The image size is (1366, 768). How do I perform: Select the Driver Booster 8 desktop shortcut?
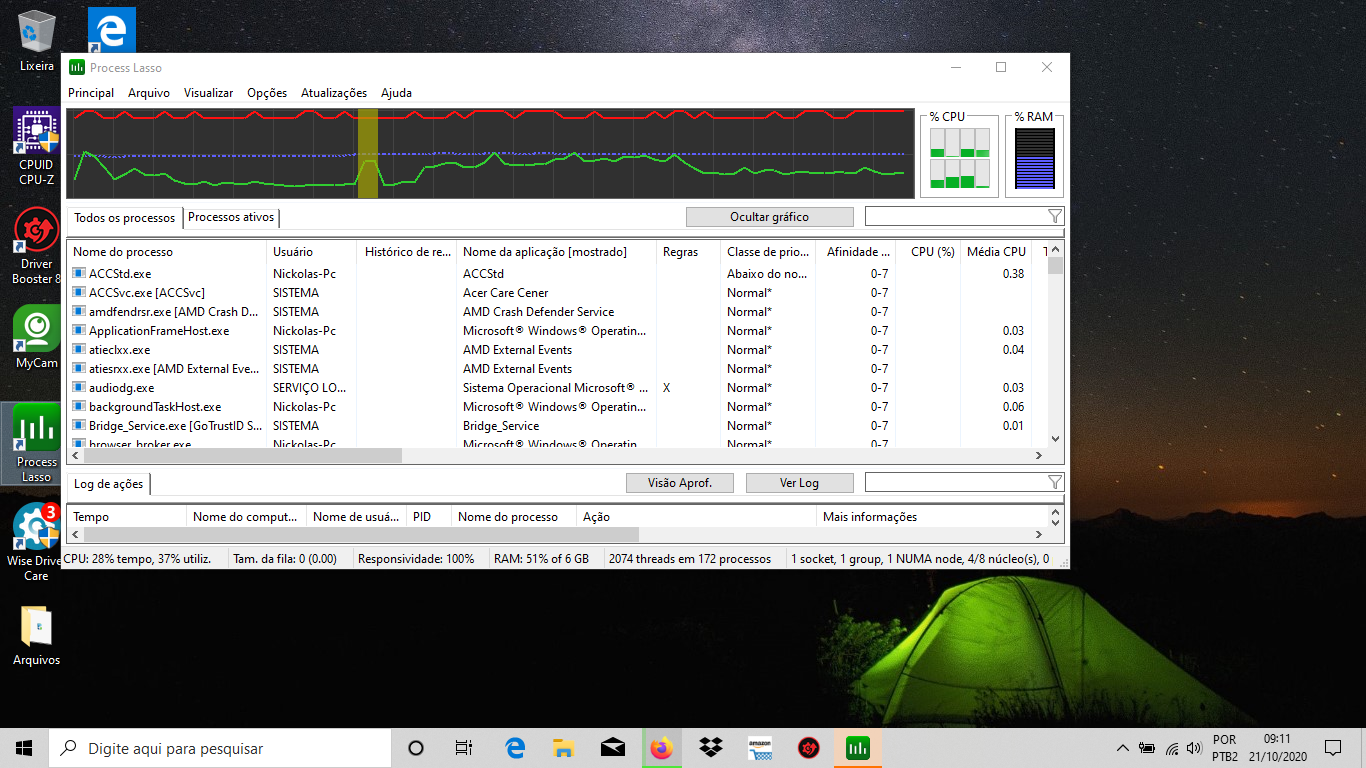tap(37, 246)
